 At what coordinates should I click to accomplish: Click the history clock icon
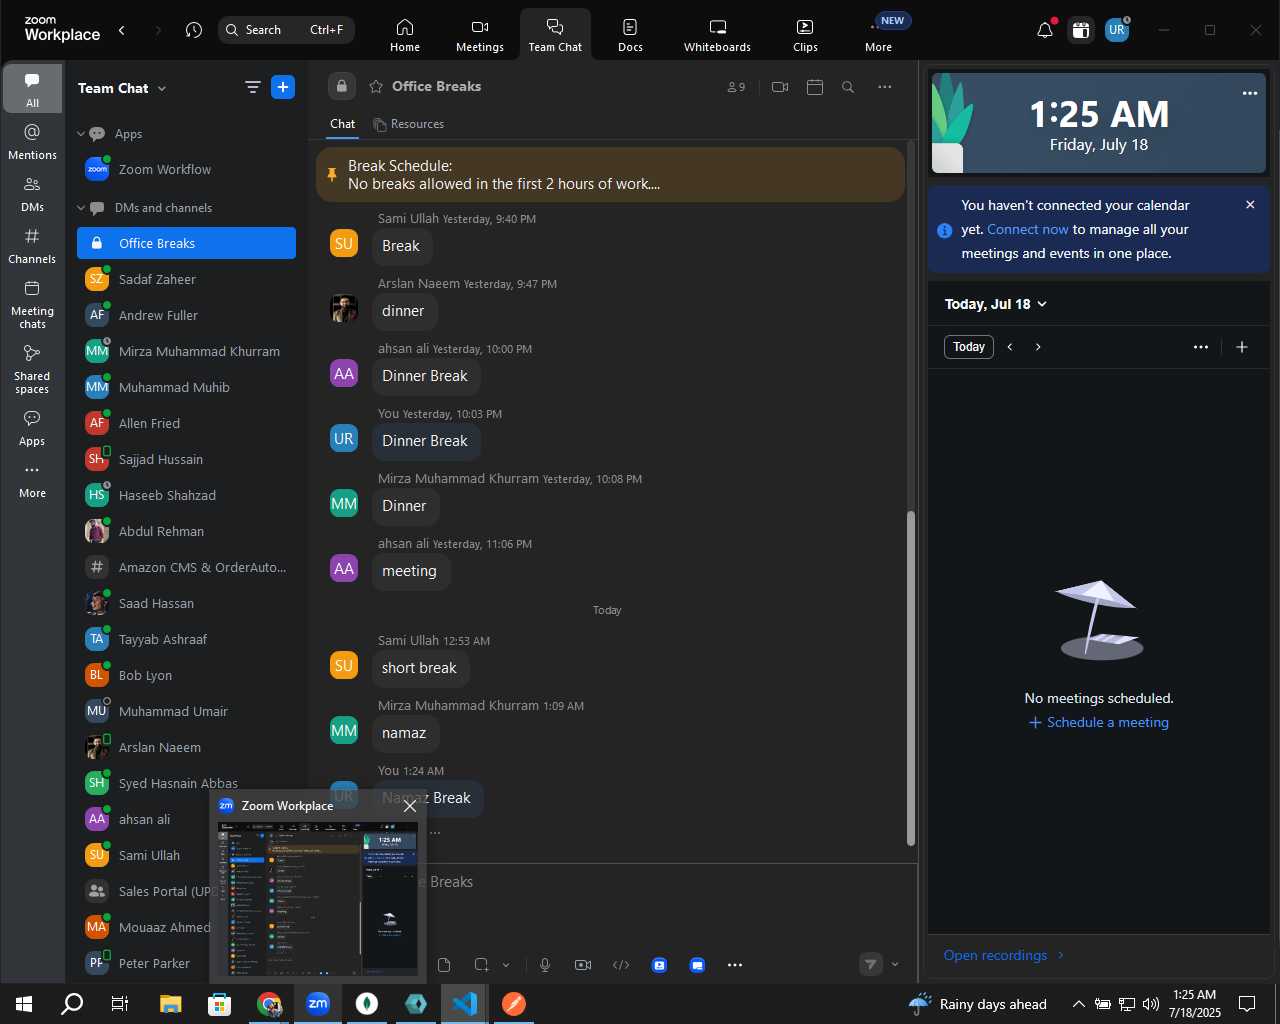[x=194, y=30]
